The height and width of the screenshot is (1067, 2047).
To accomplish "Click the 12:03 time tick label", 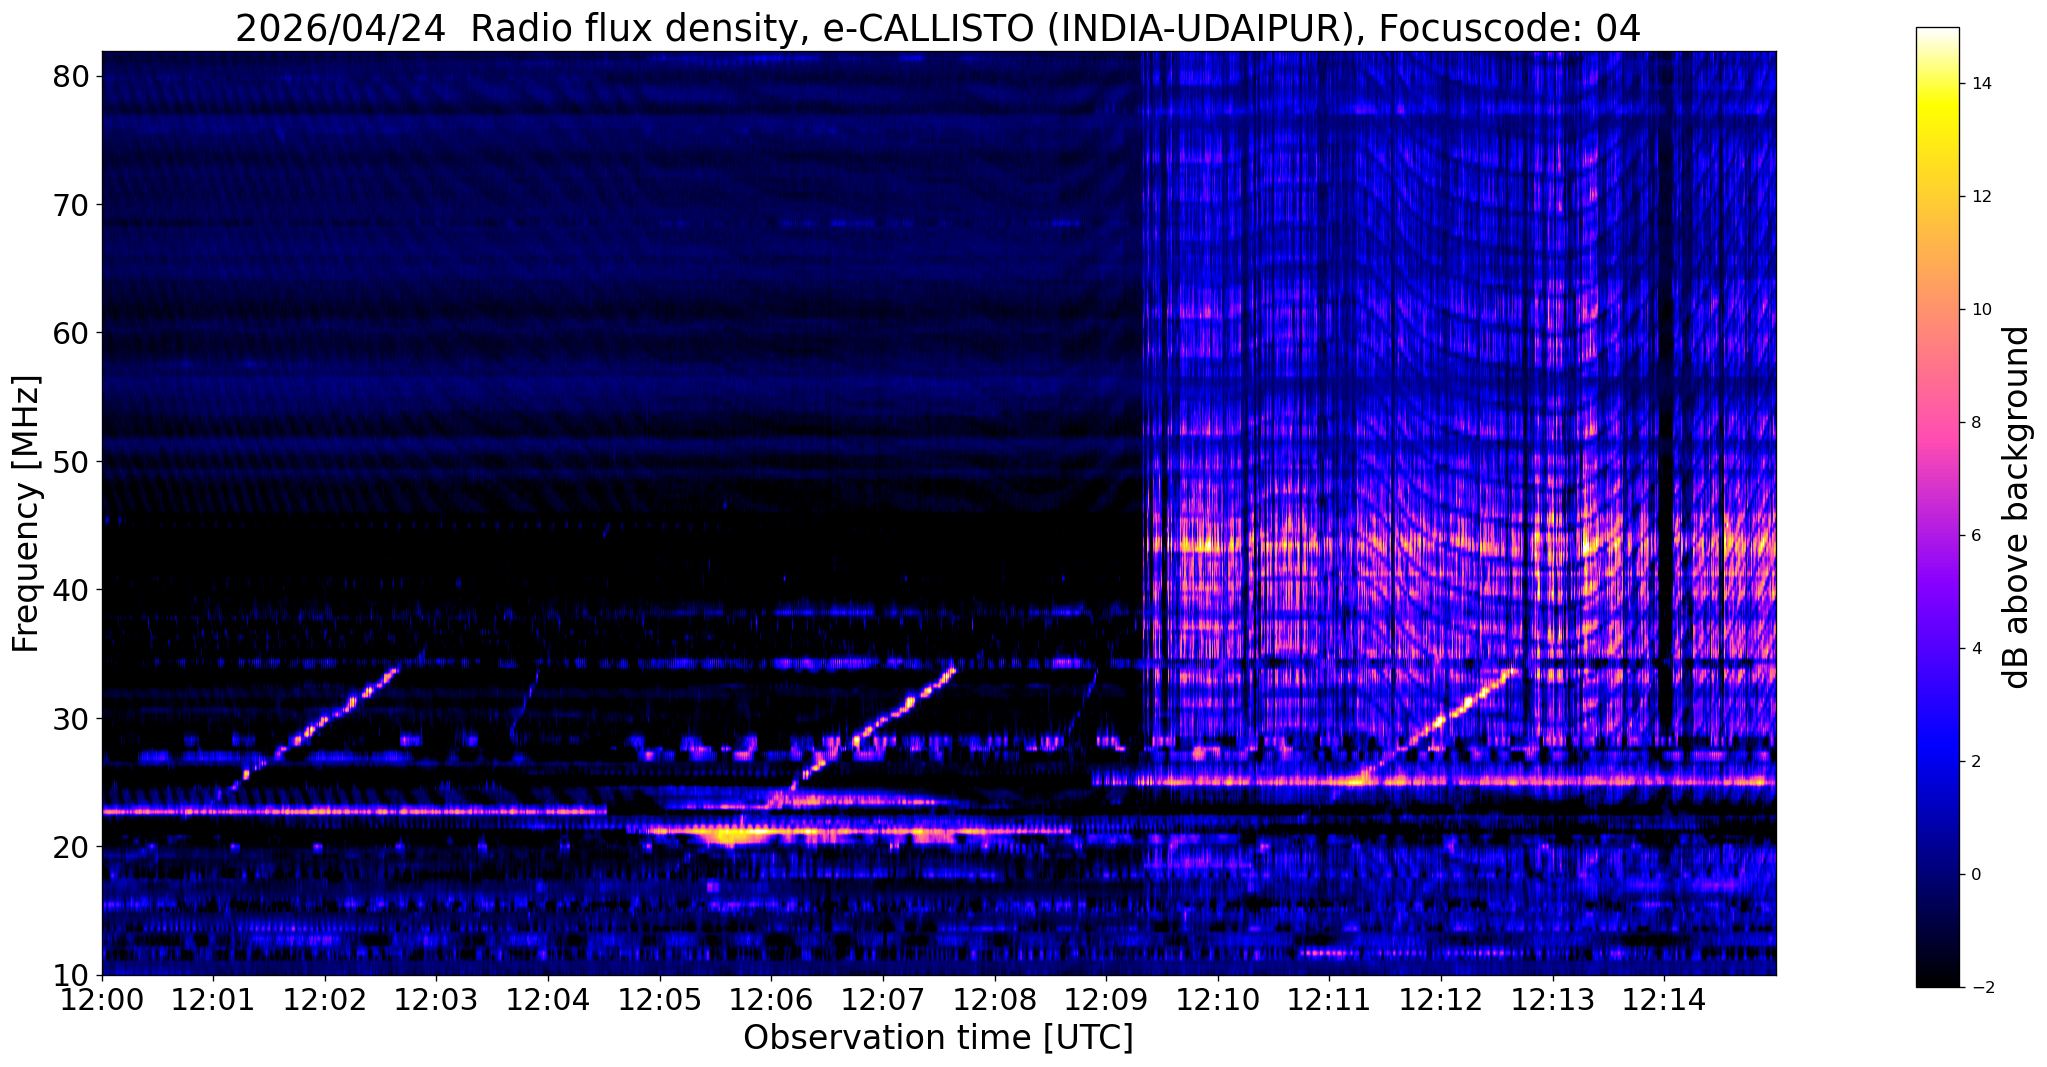I will [x=436, y=999].
